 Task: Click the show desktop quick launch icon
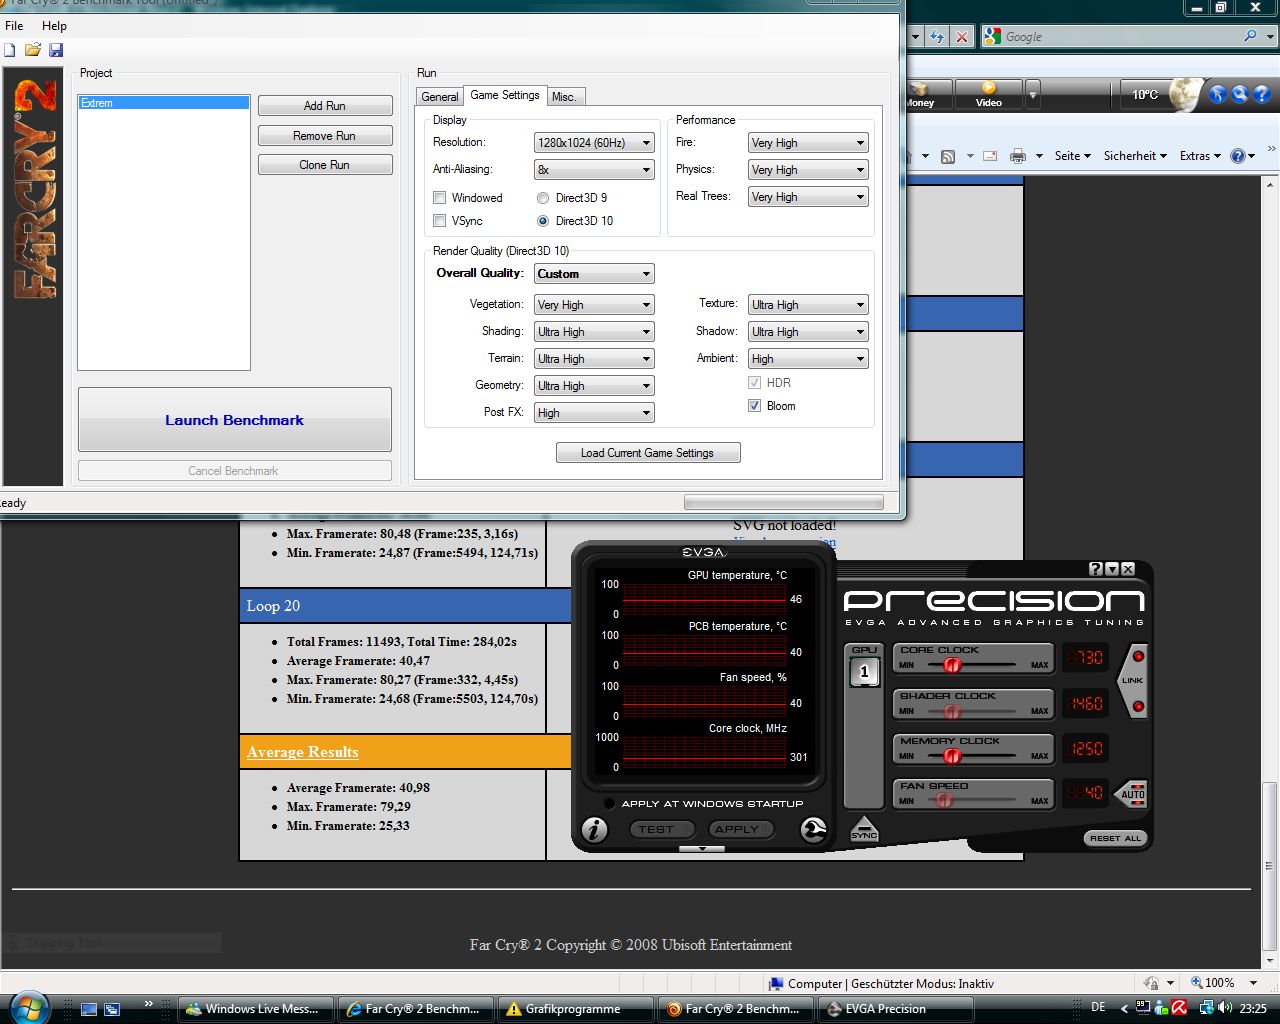point(89,1009)
